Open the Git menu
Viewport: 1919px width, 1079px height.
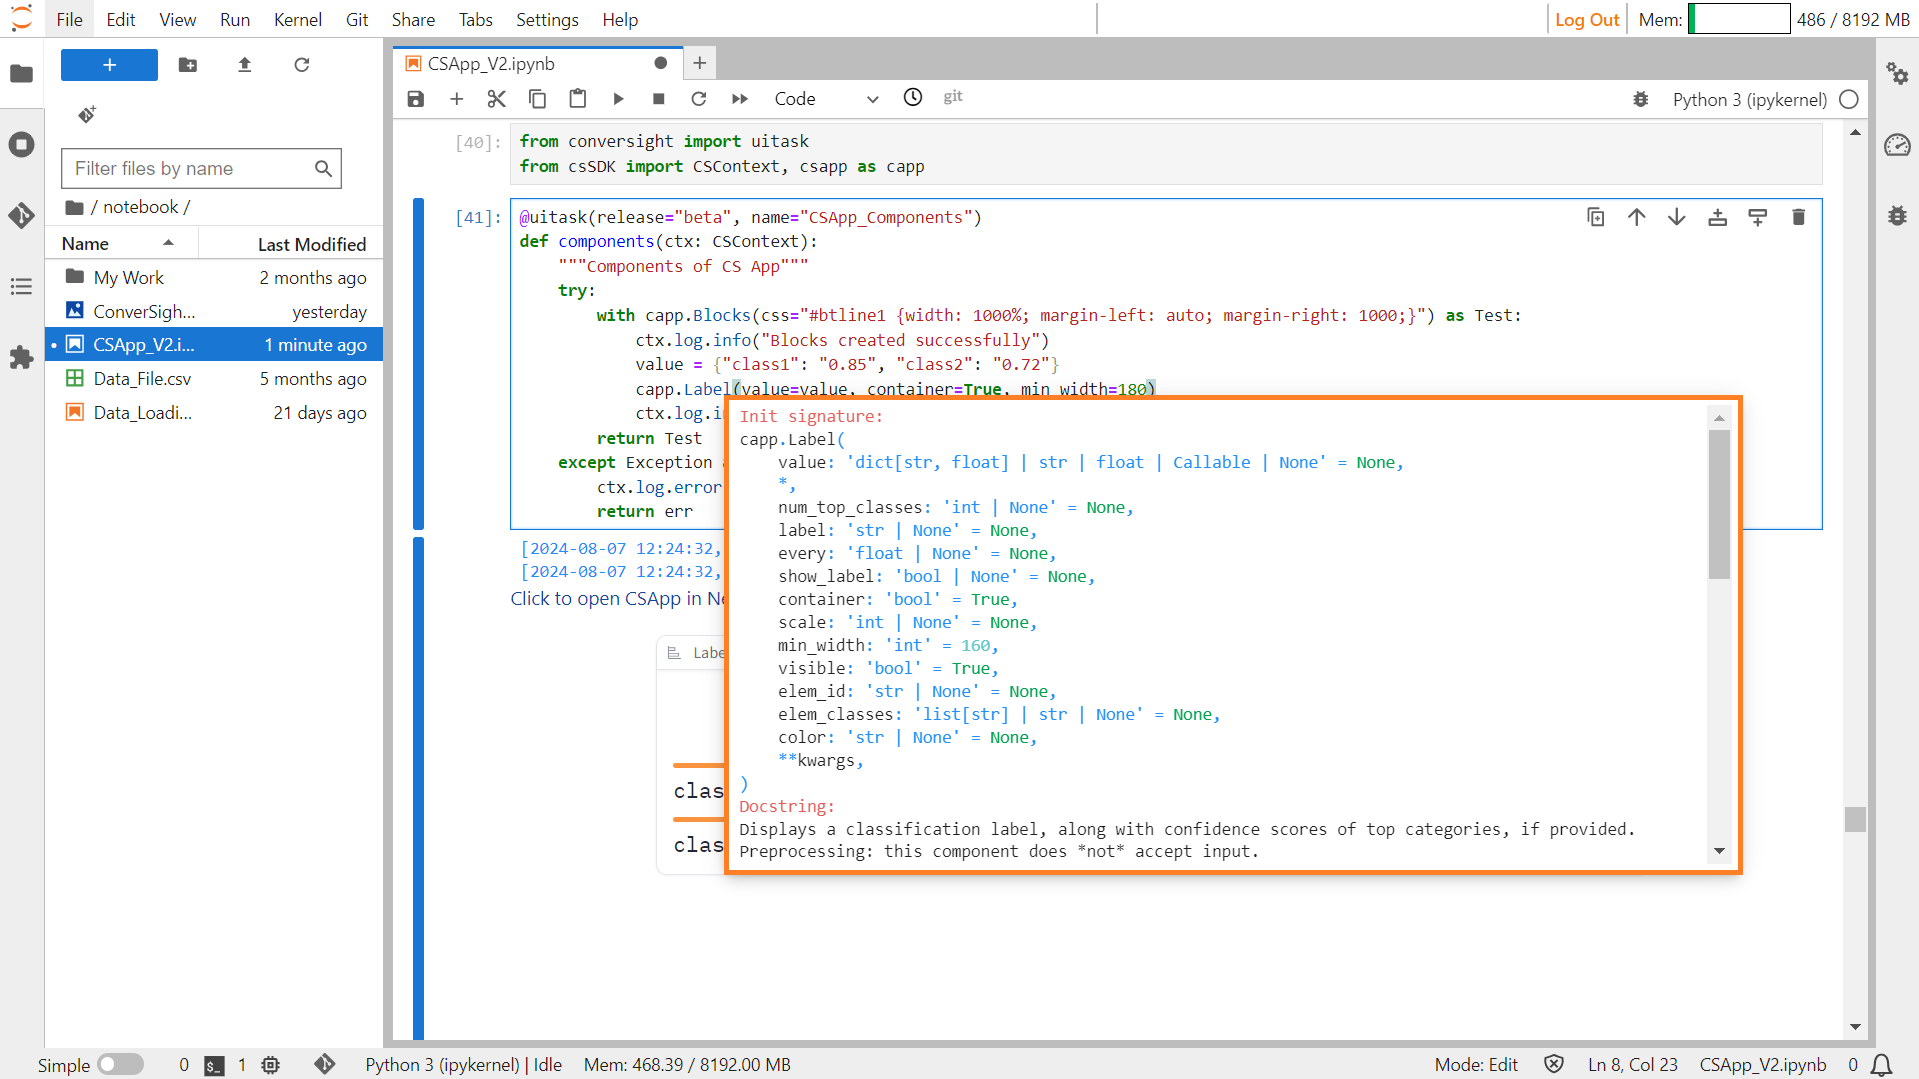(x=357, y=19)
